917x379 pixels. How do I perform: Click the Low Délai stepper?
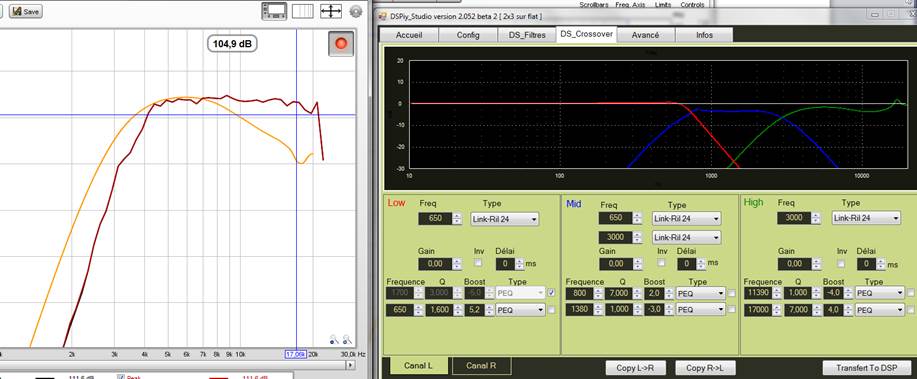point(519,264)
